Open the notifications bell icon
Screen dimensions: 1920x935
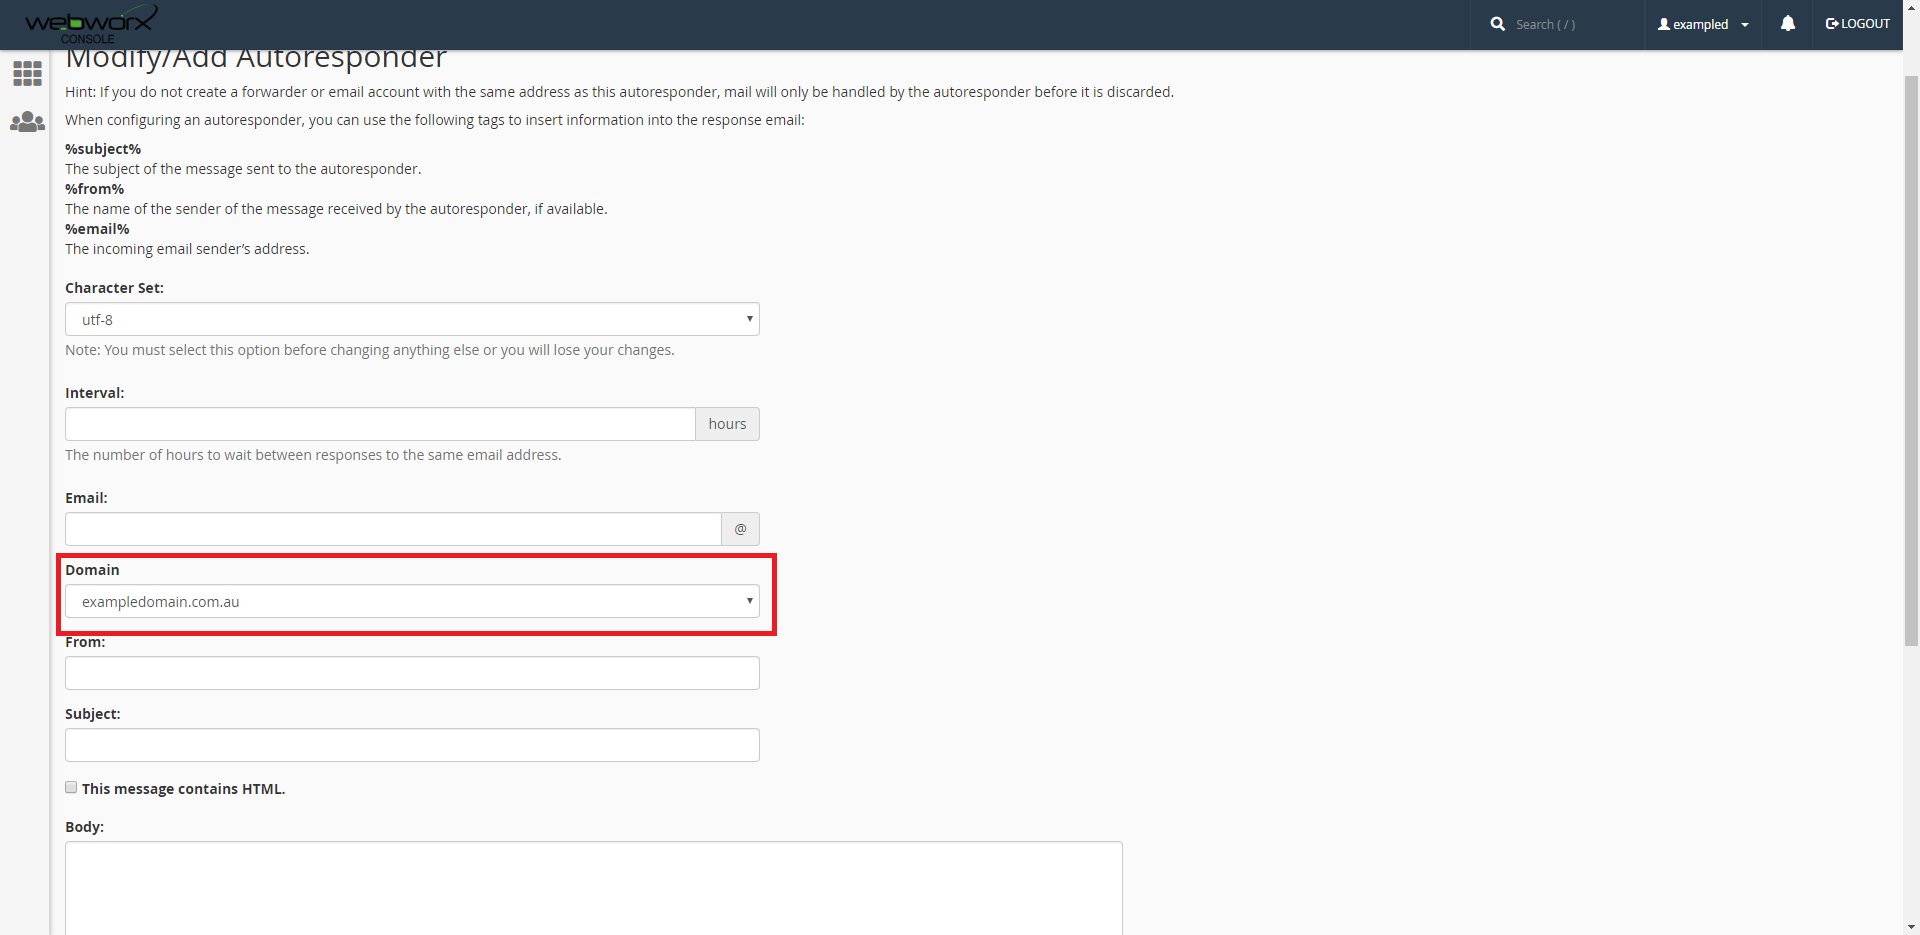[x=1788, y=24]
